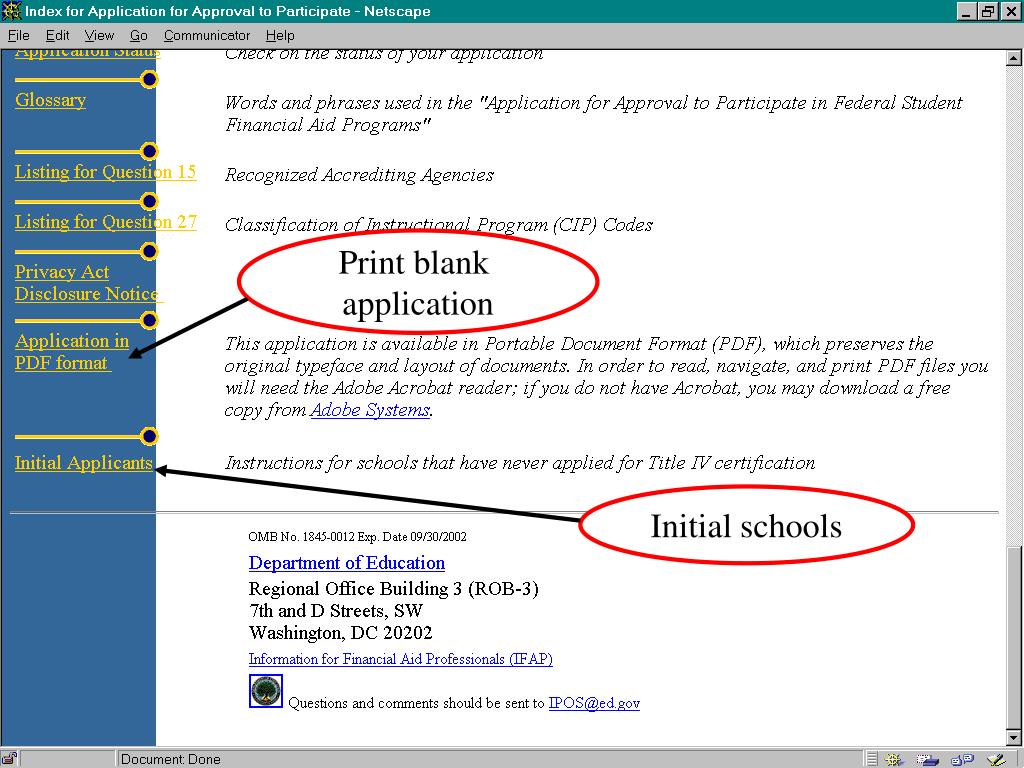
Task: Open the Initial Applicants link
Action: coord(84,463)
